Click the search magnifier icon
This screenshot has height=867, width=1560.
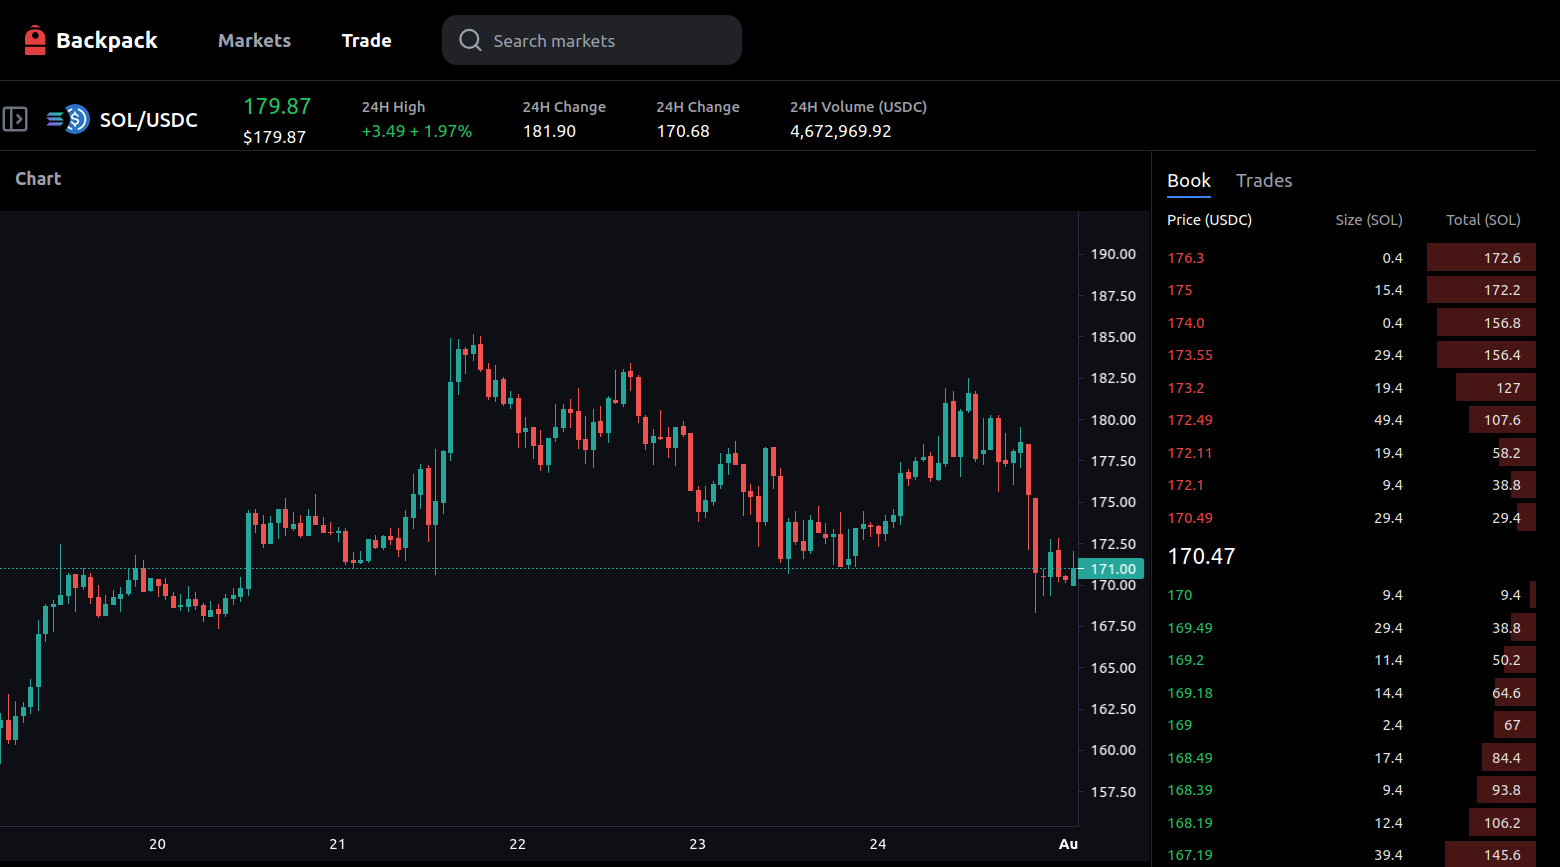[x=470, y=40]
